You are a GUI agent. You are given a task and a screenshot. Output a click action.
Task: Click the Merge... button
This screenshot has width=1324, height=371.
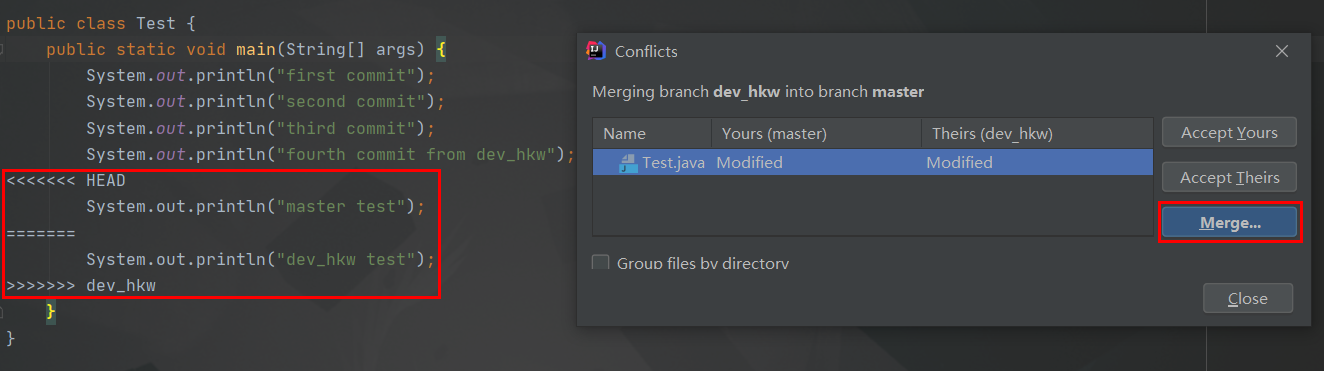pos(1230,223)
